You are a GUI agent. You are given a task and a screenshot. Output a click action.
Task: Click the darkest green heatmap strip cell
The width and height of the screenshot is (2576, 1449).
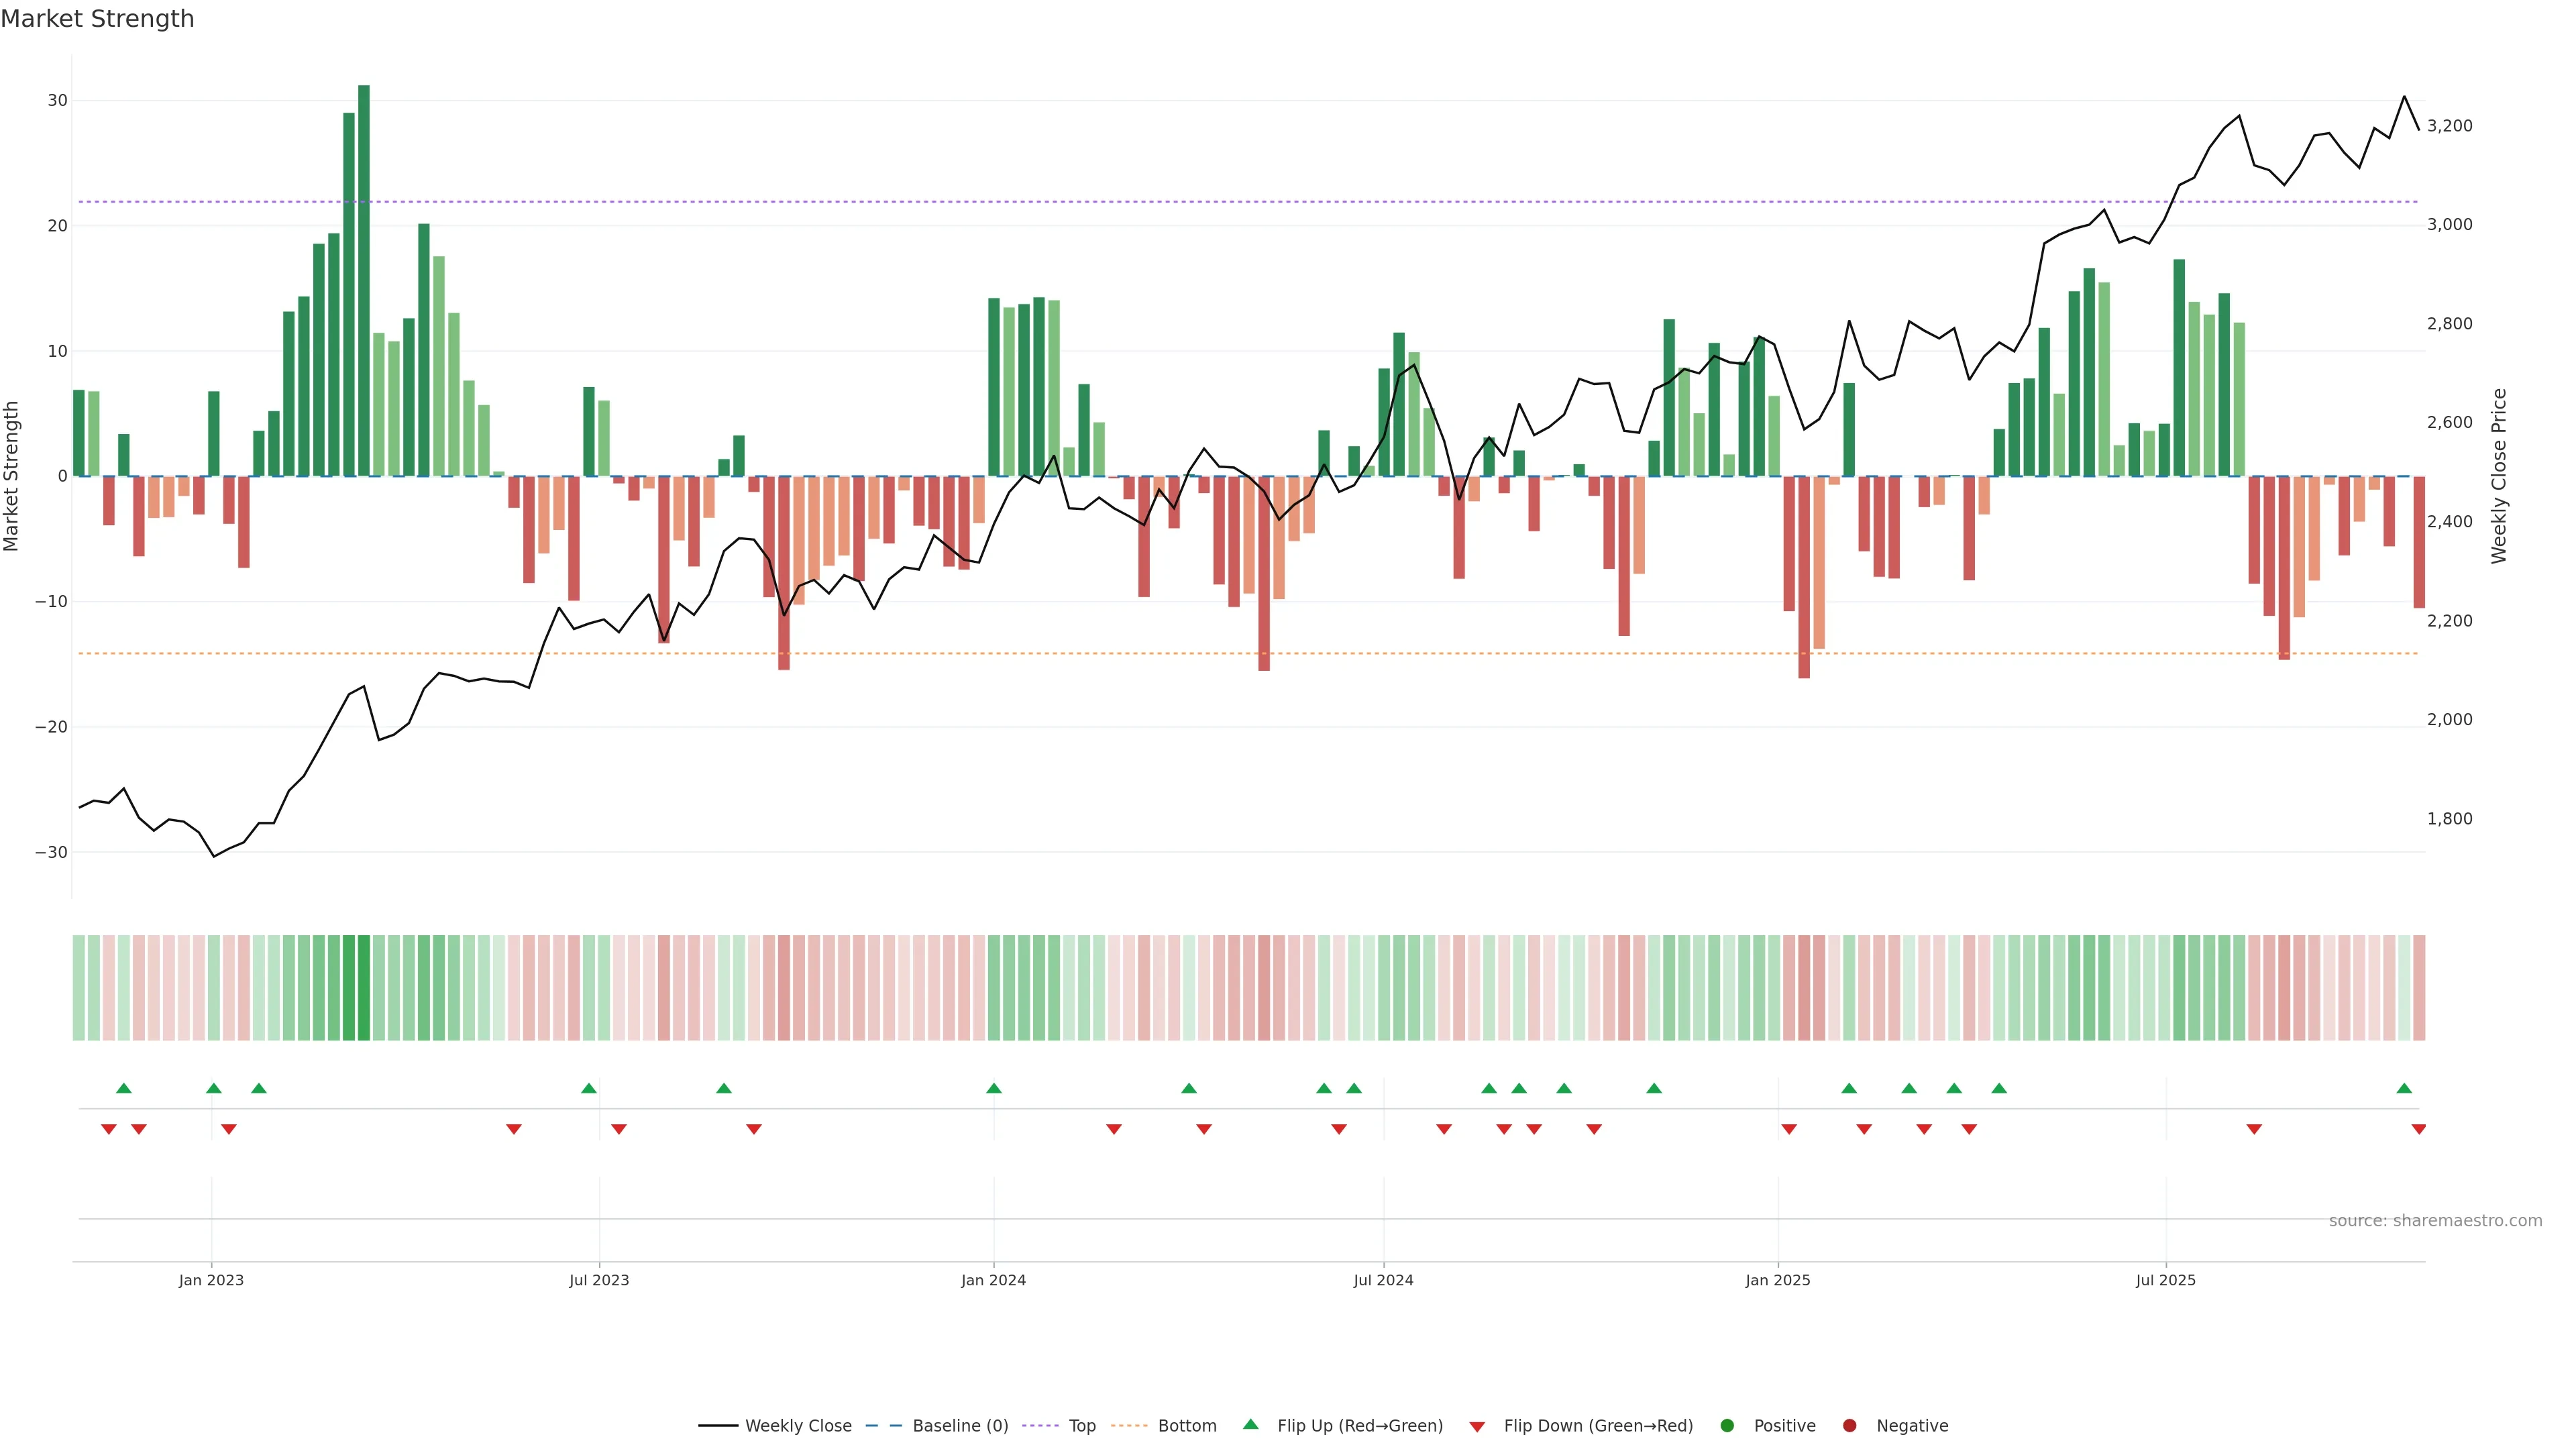(x=364, y=987)
